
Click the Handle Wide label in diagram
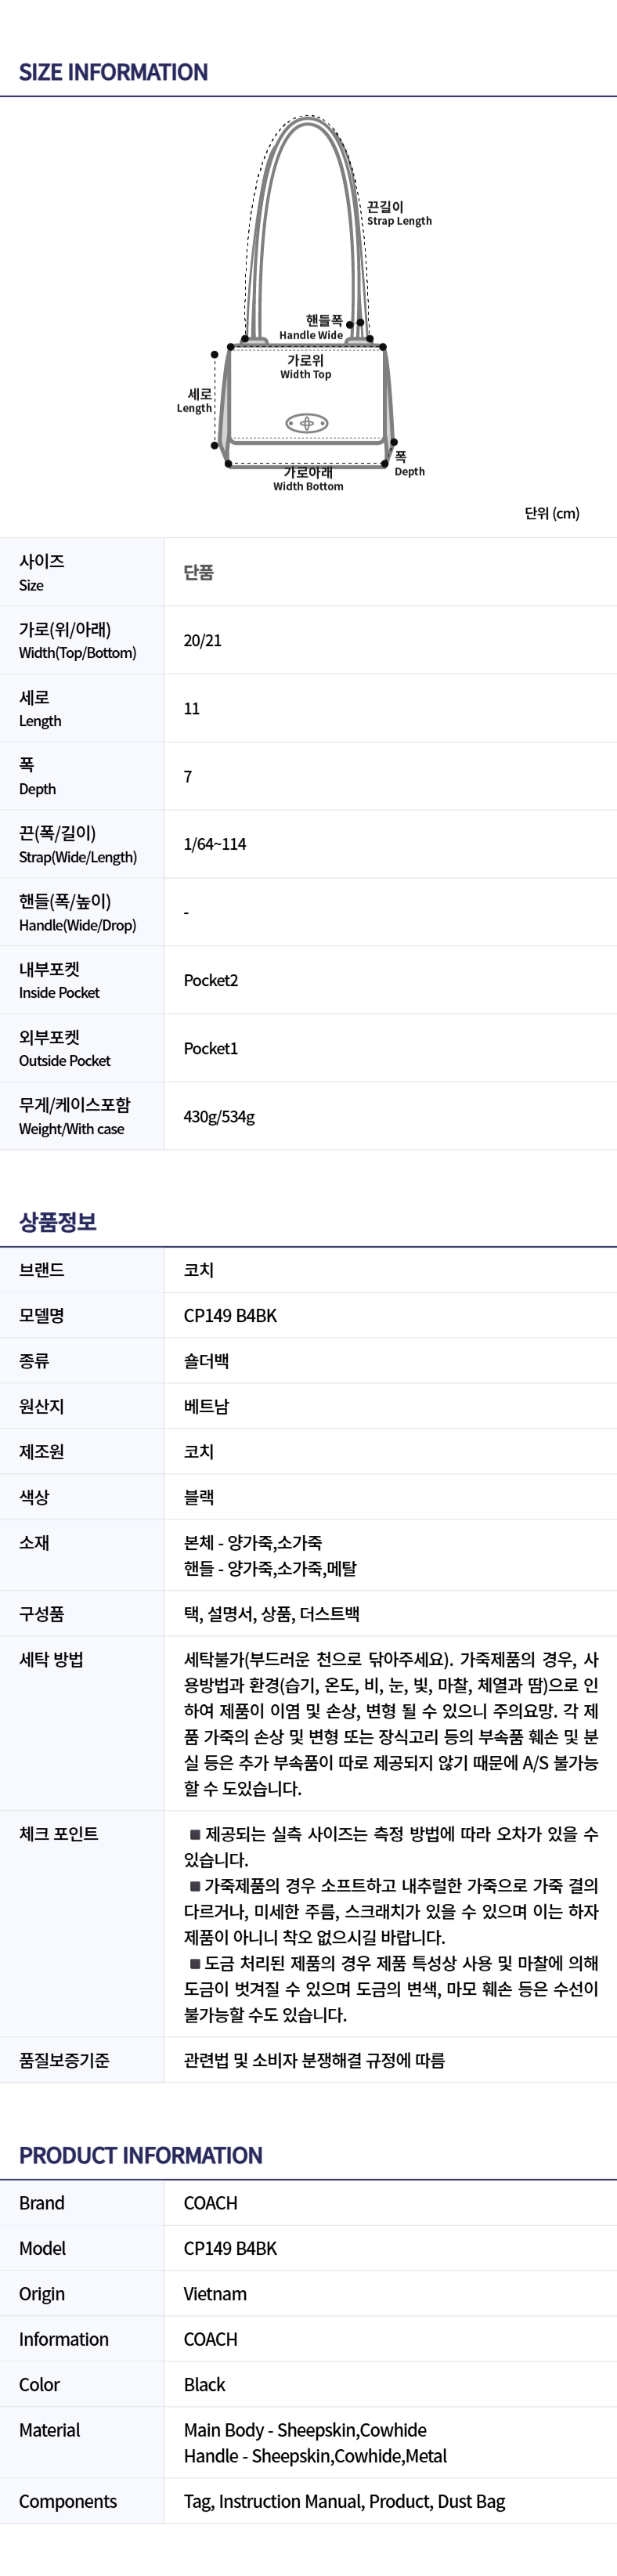[311, 327]
